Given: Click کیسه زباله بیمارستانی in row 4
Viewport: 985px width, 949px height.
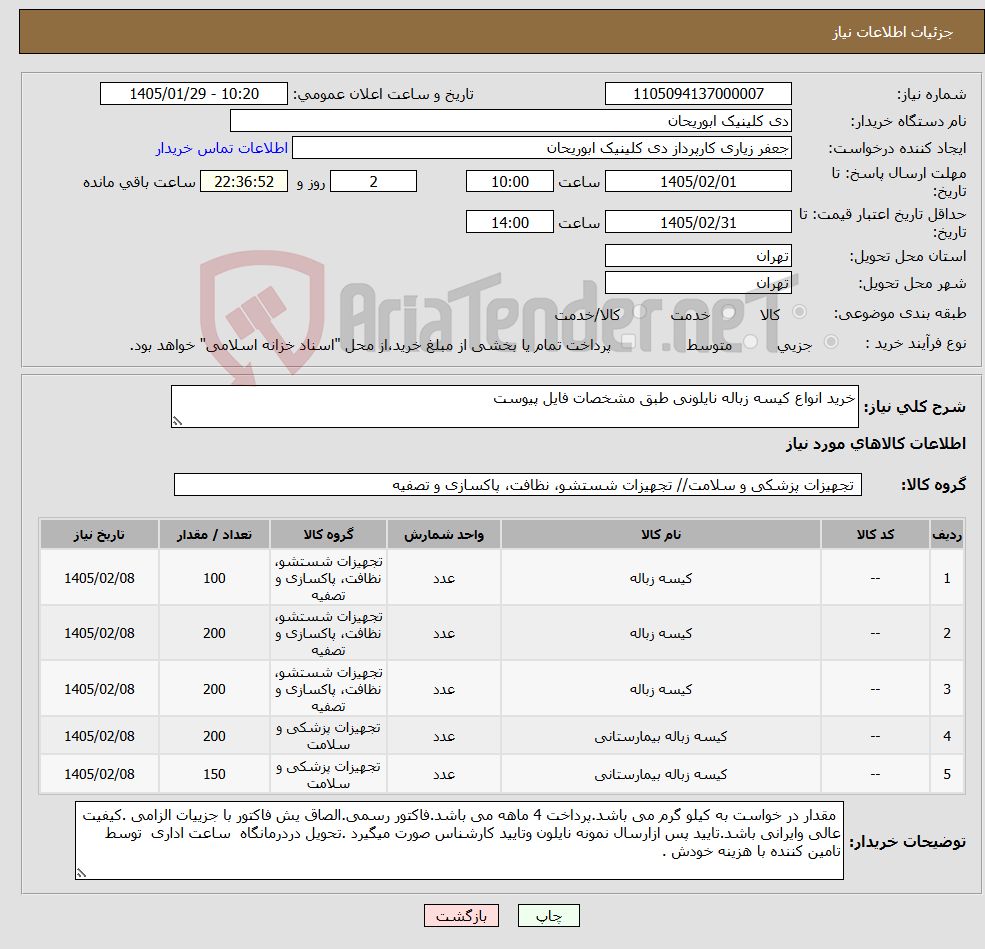Looking at the screenshot, I should [x=661, y=736].
